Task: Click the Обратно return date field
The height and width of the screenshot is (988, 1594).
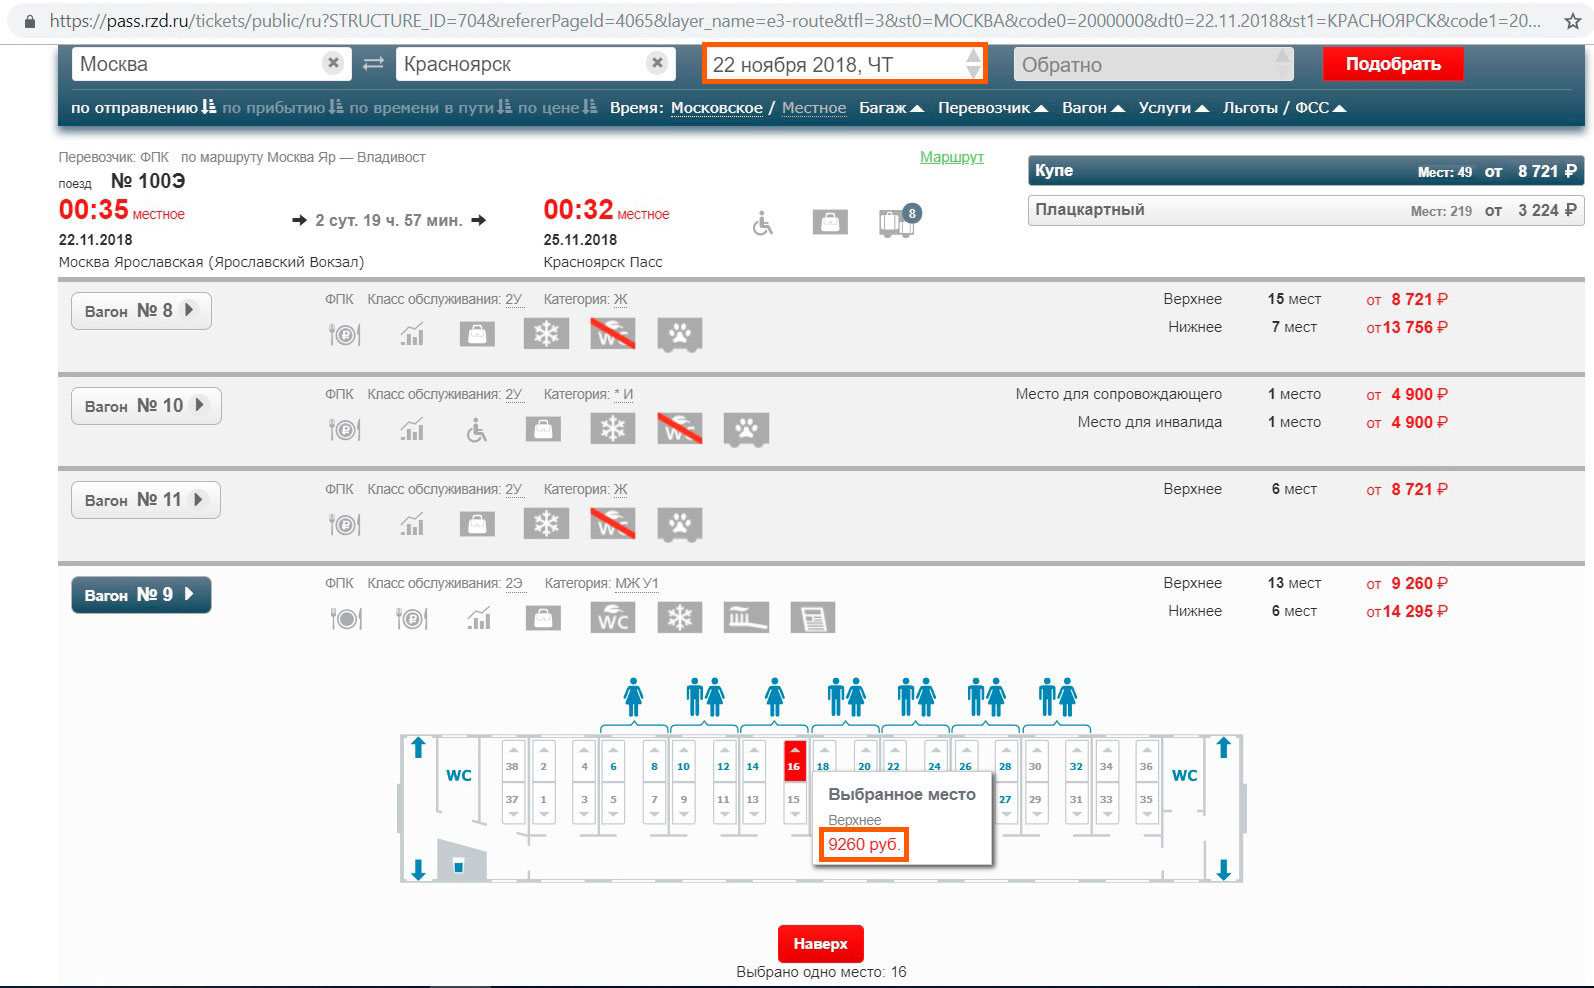Action: point(1153,65)
